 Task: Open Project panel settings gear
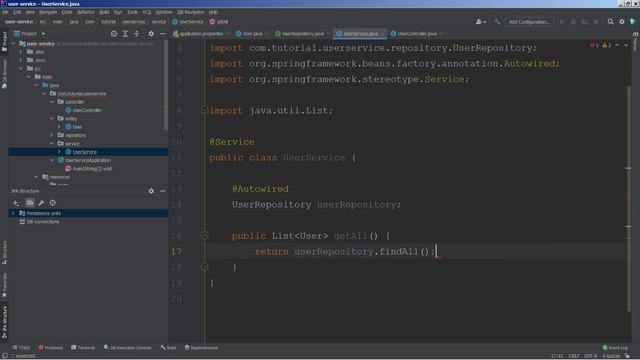[151, 34]
